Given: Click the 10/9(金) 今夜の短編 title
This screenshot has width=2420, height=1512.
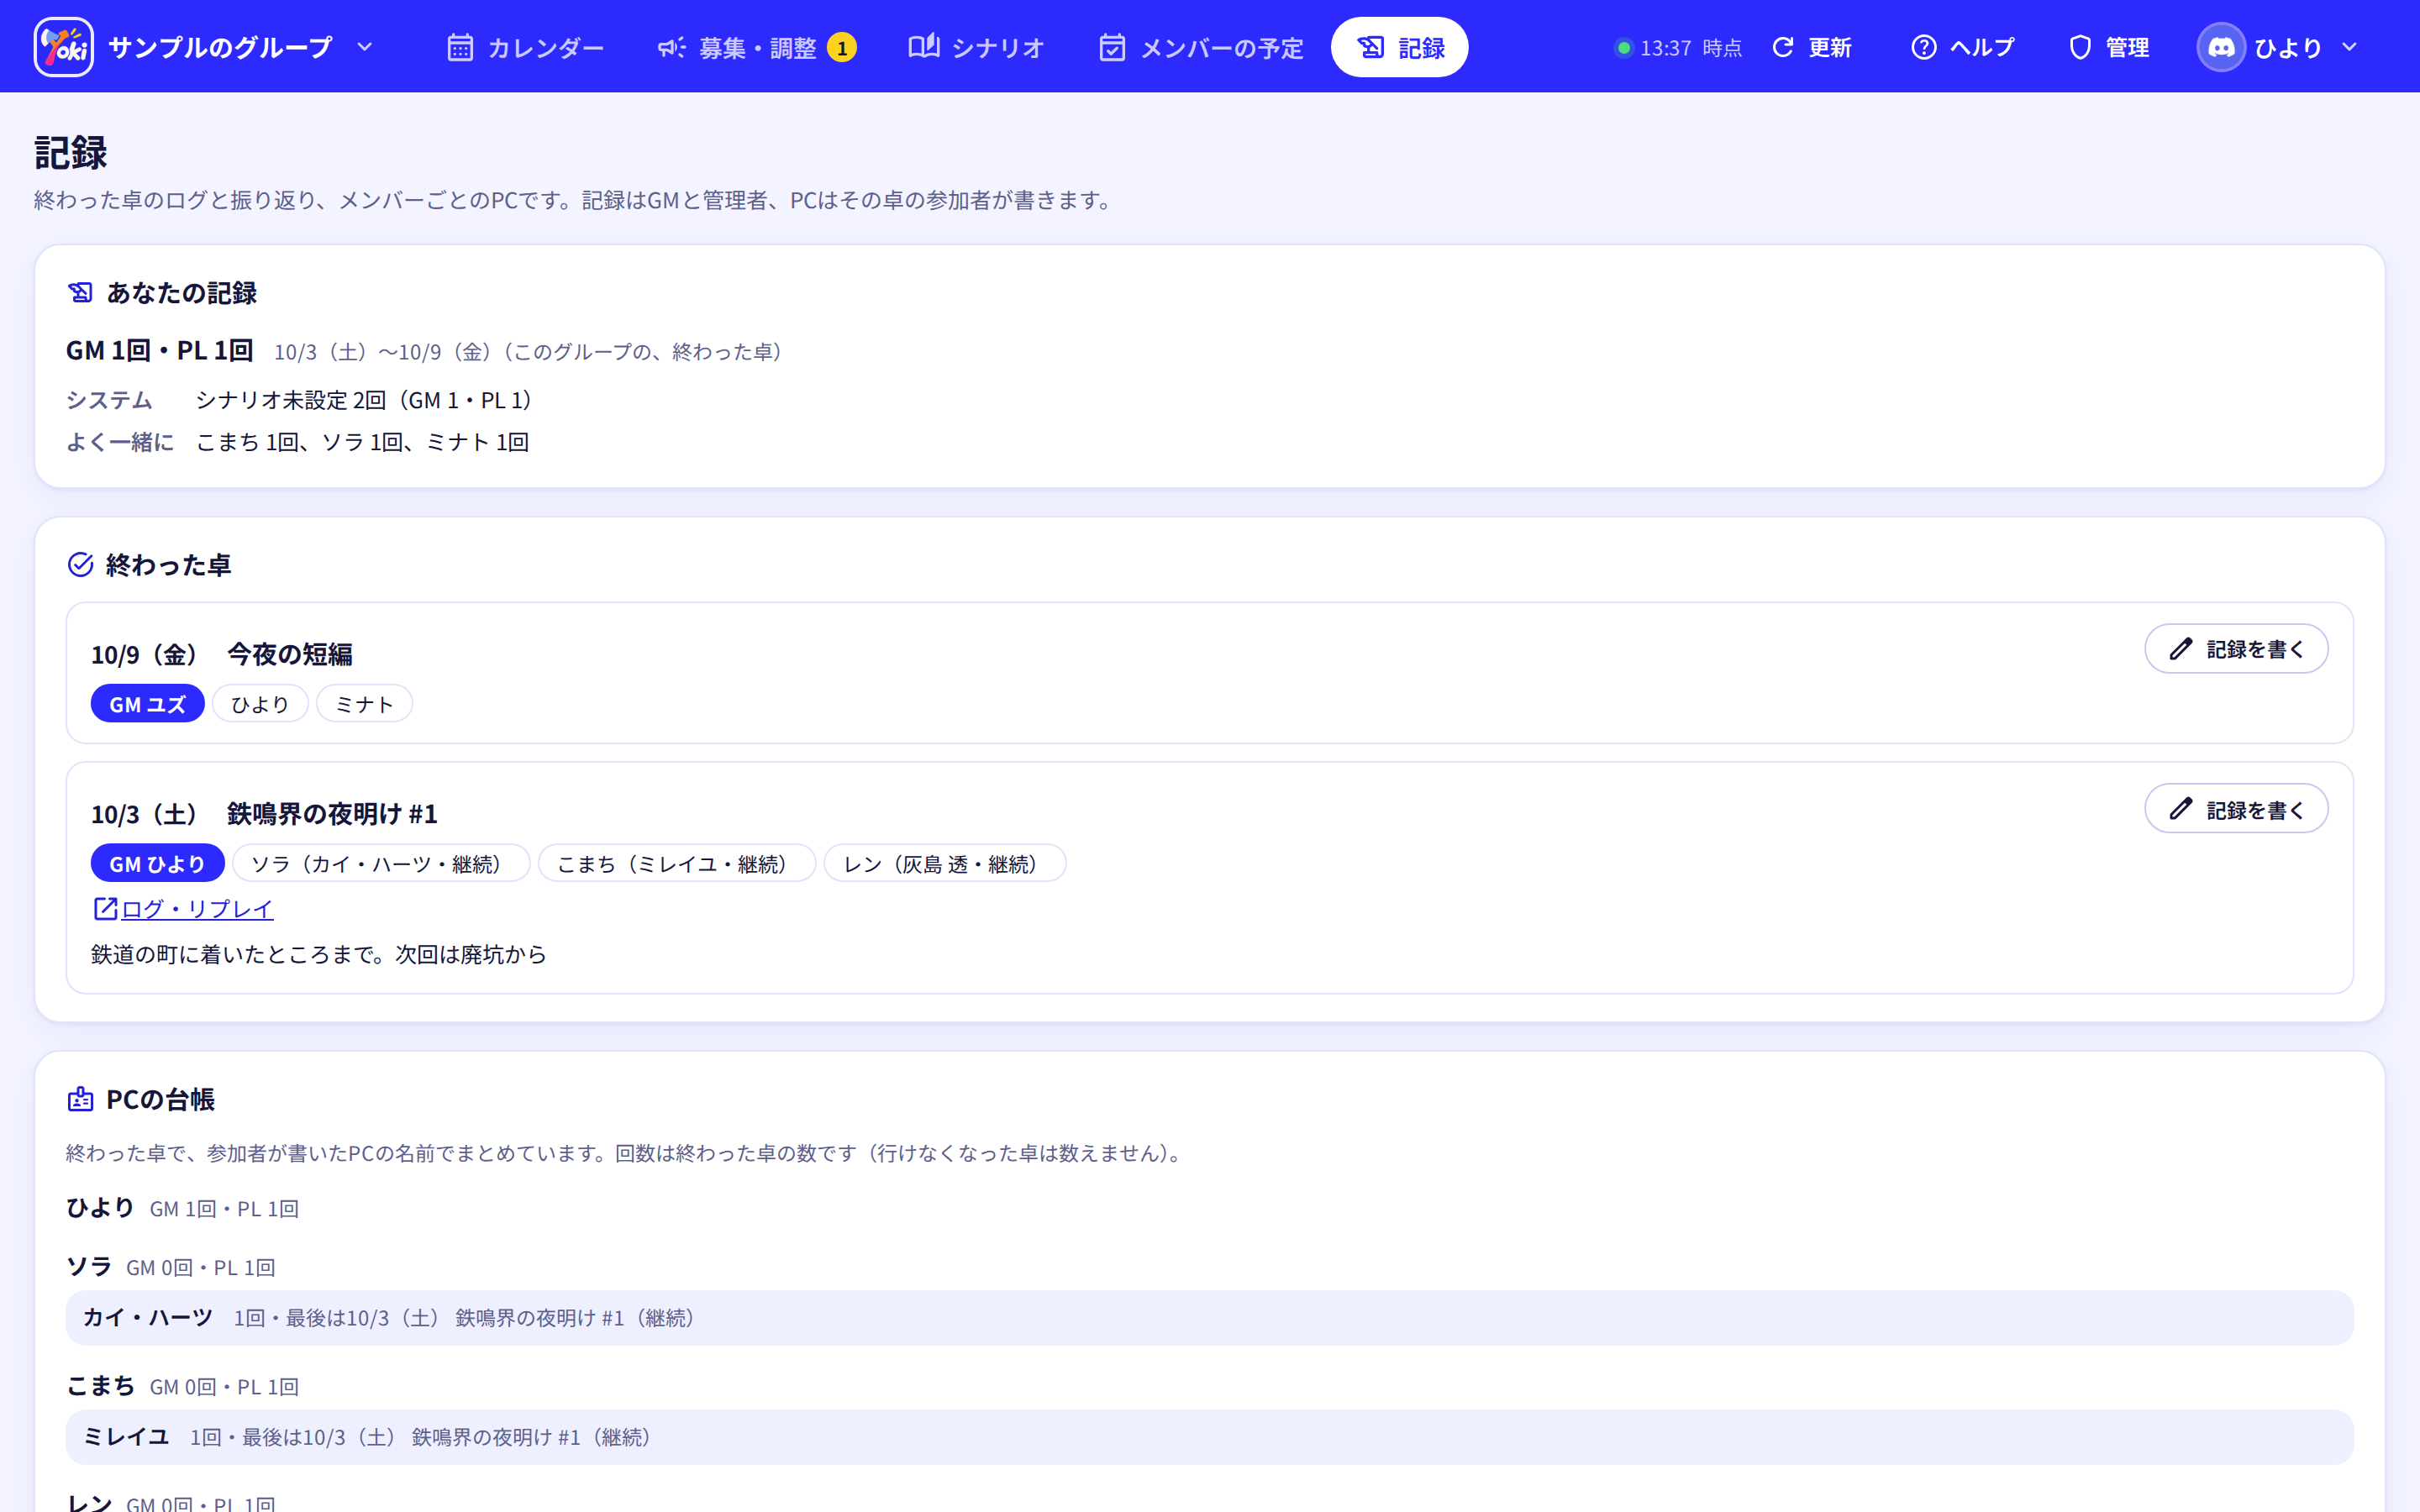Looking at the screenshot, I should click(222, 654).
